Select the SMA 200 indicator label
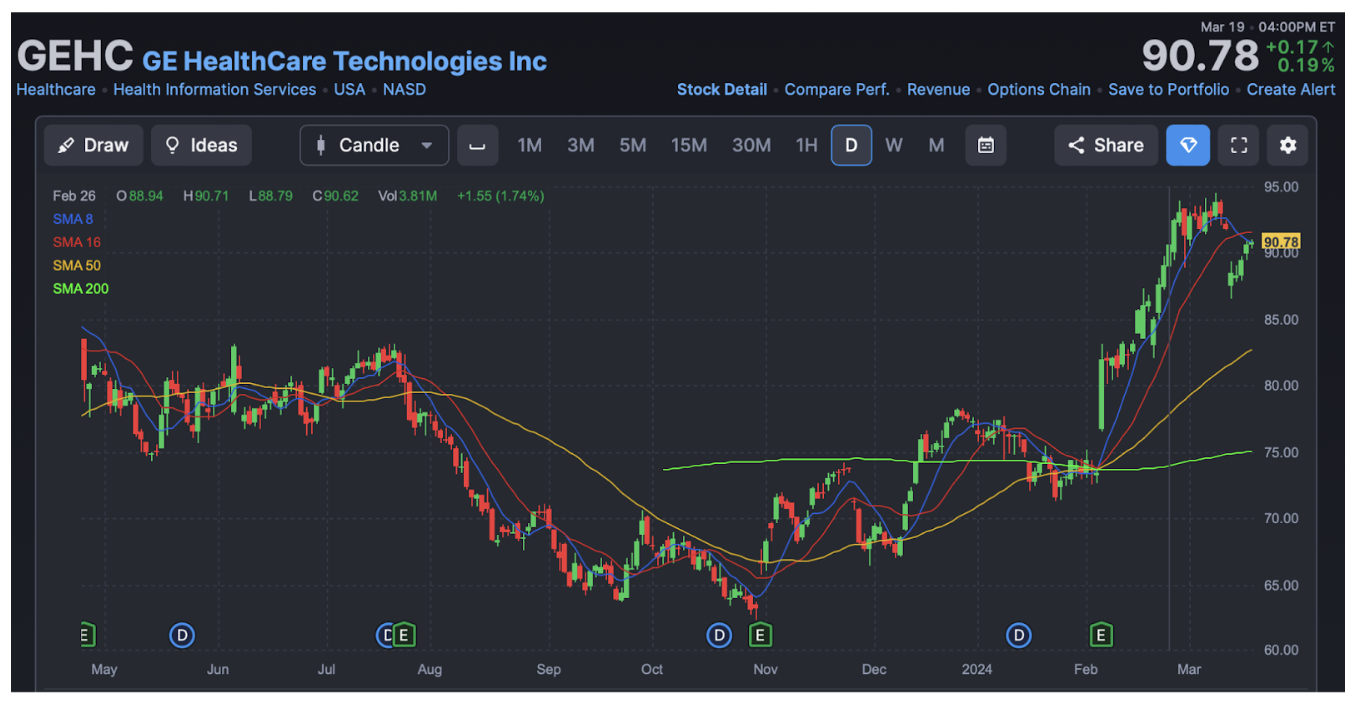 click(x=81, y=288)
